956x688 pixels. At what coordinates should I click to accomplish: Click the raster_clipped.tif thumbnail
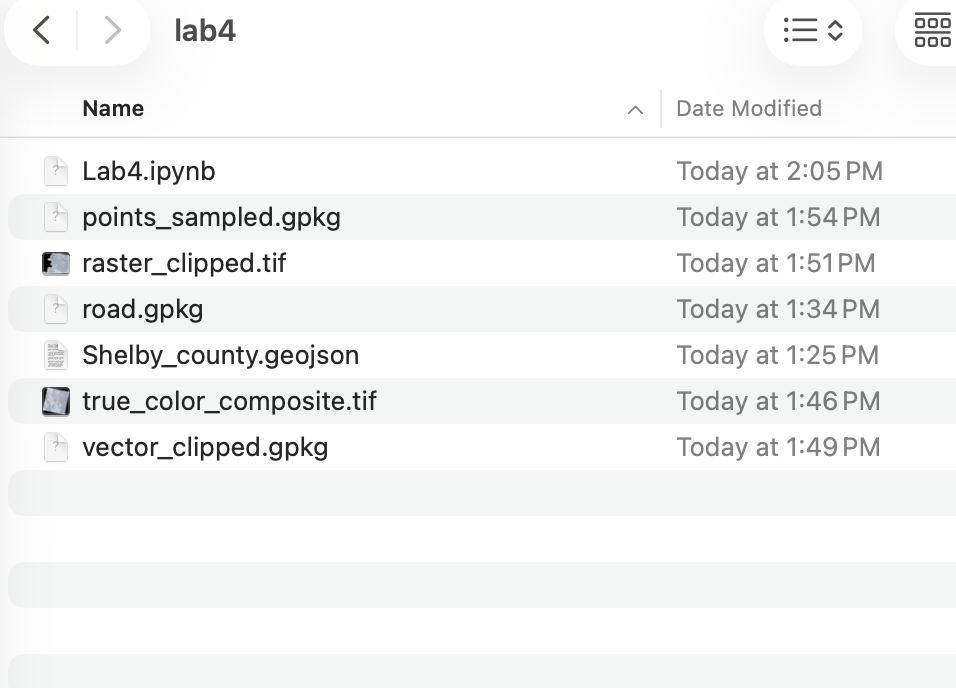[x=56, y=263]
